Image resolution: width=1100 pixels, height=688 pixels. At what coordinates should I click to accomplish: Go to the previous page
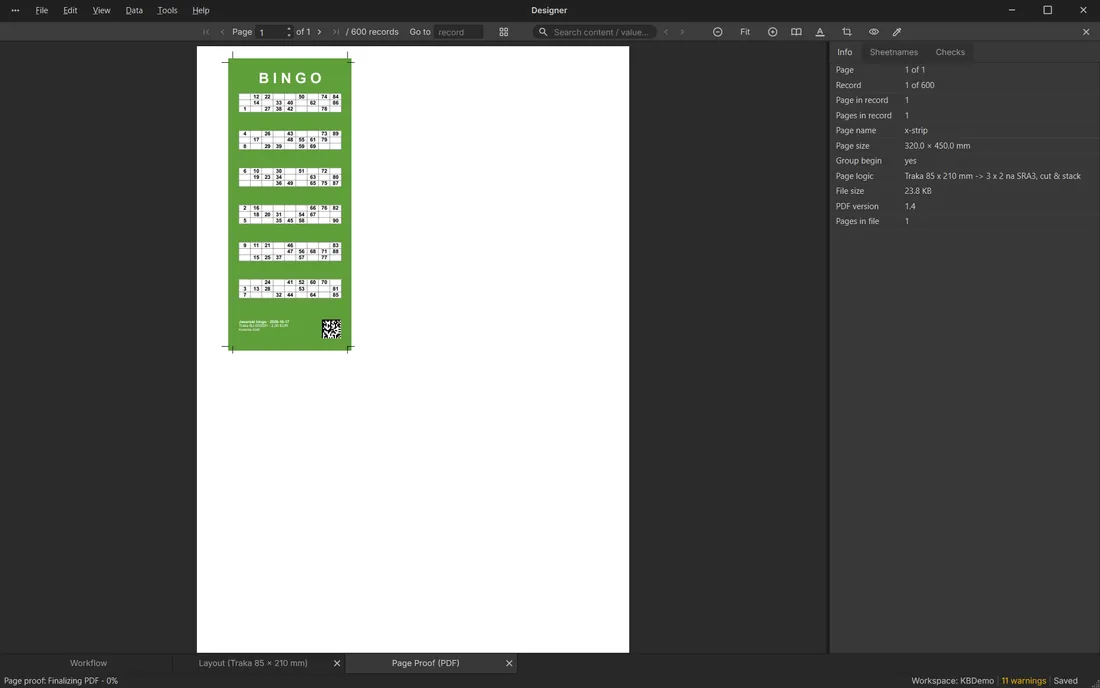point(222,32)
